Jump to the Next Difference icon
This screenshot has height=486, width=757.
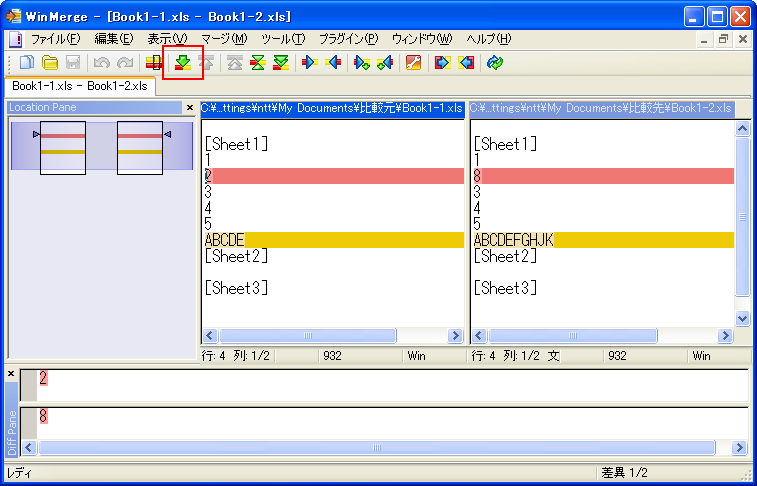click(183, 63)
